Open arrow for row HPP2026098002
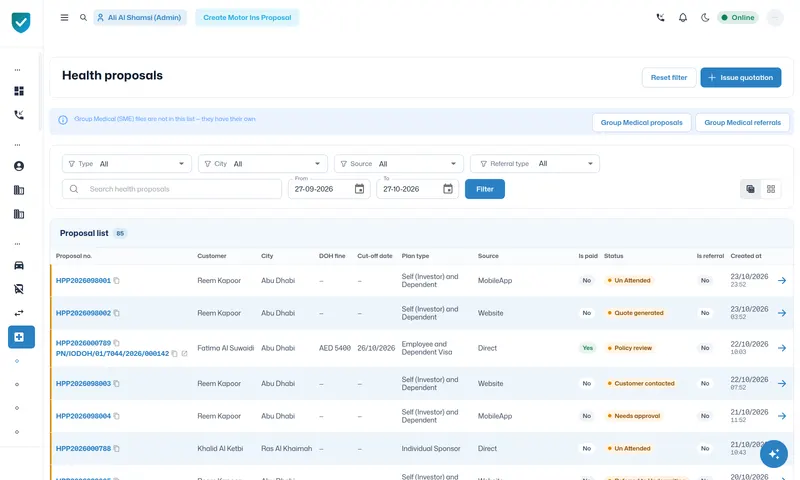The height and width of the screenshot is (480, 800). click(782, 313)
